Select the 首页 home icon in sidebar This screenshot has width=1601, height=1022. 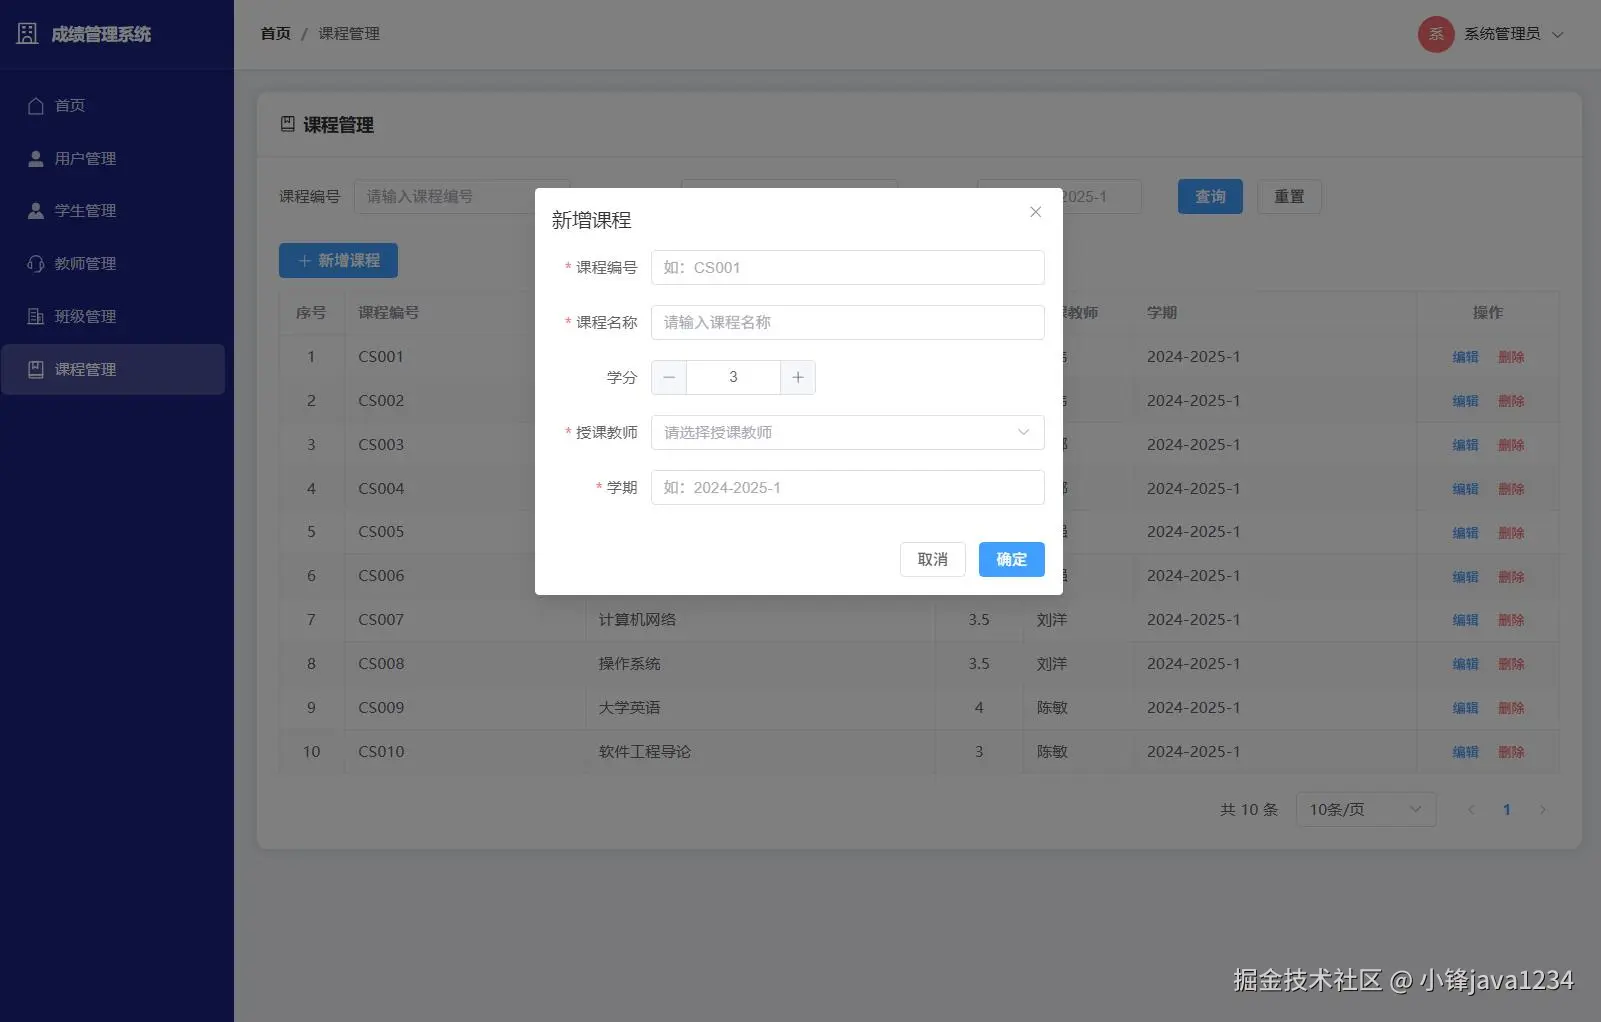click(37, 105)
